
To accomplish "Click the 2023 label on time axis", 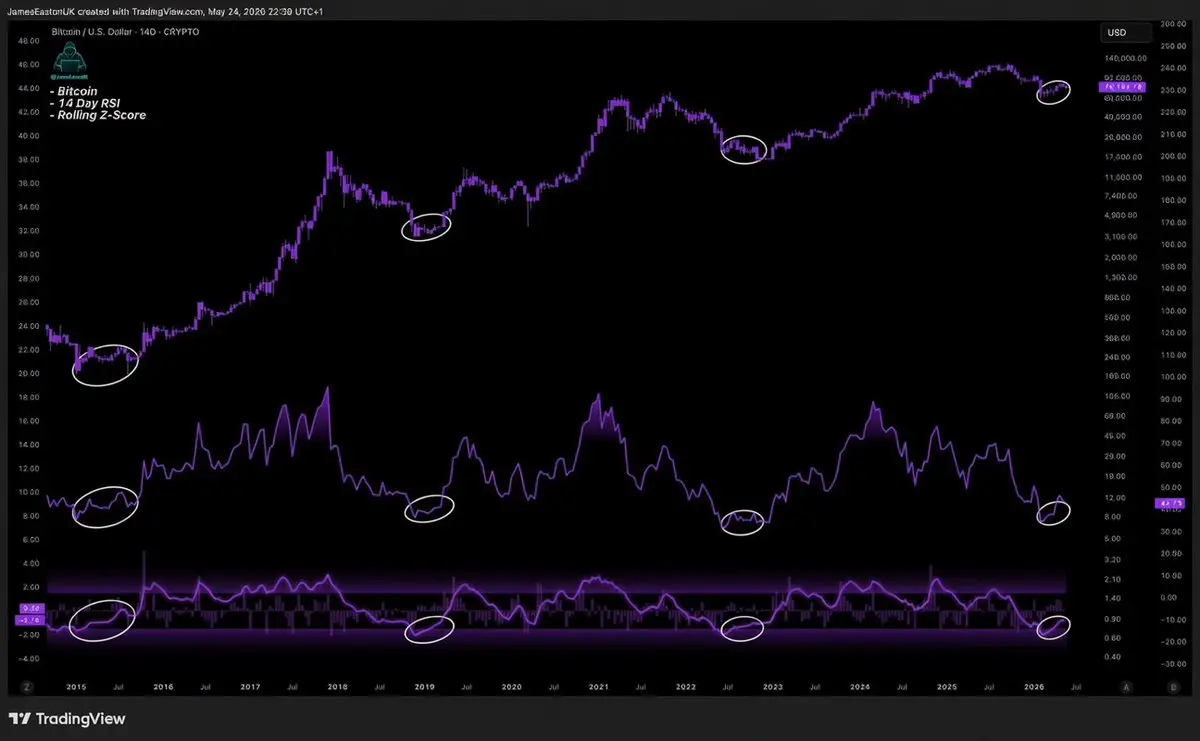I will click(x=773, y=687).
